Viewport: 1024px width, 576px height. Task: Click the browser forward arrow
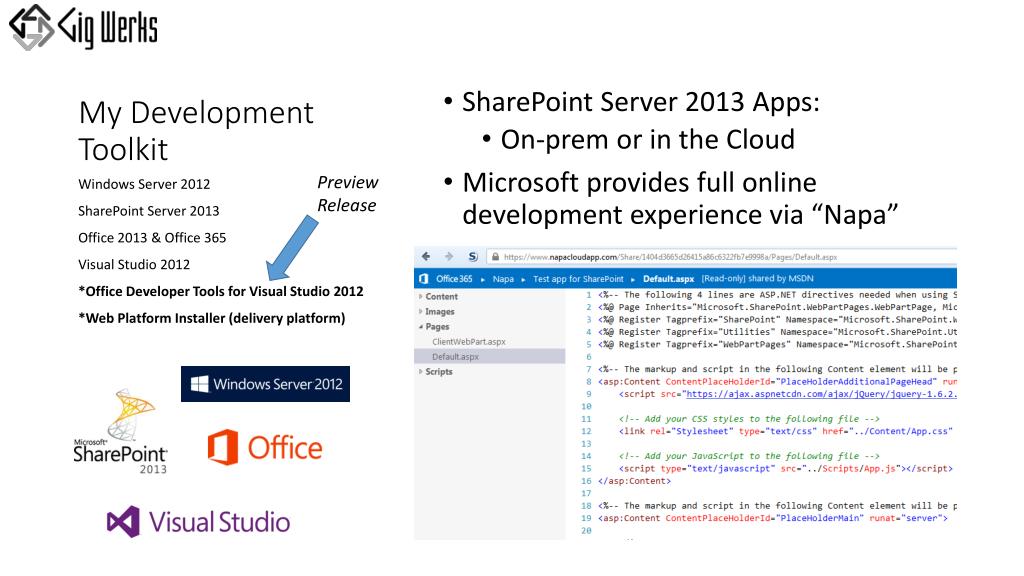449,257
